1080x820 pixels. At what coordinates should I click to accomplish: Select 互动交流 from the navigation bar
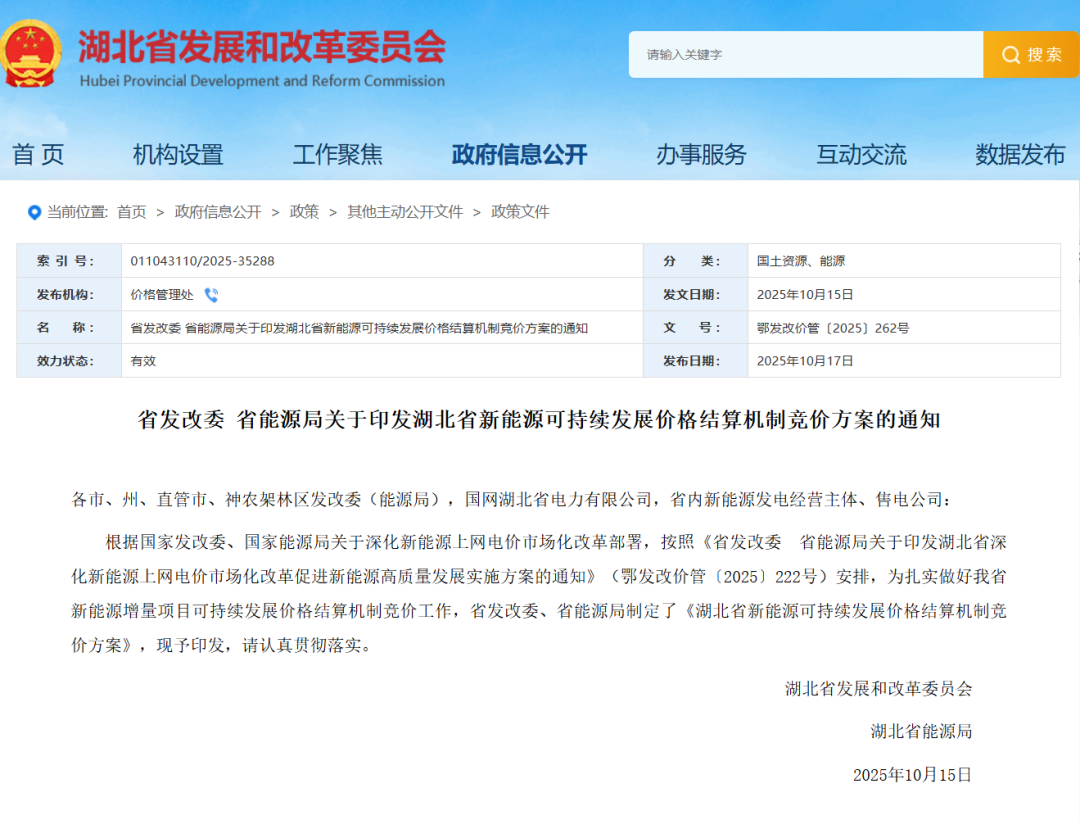tap(861, 154)
